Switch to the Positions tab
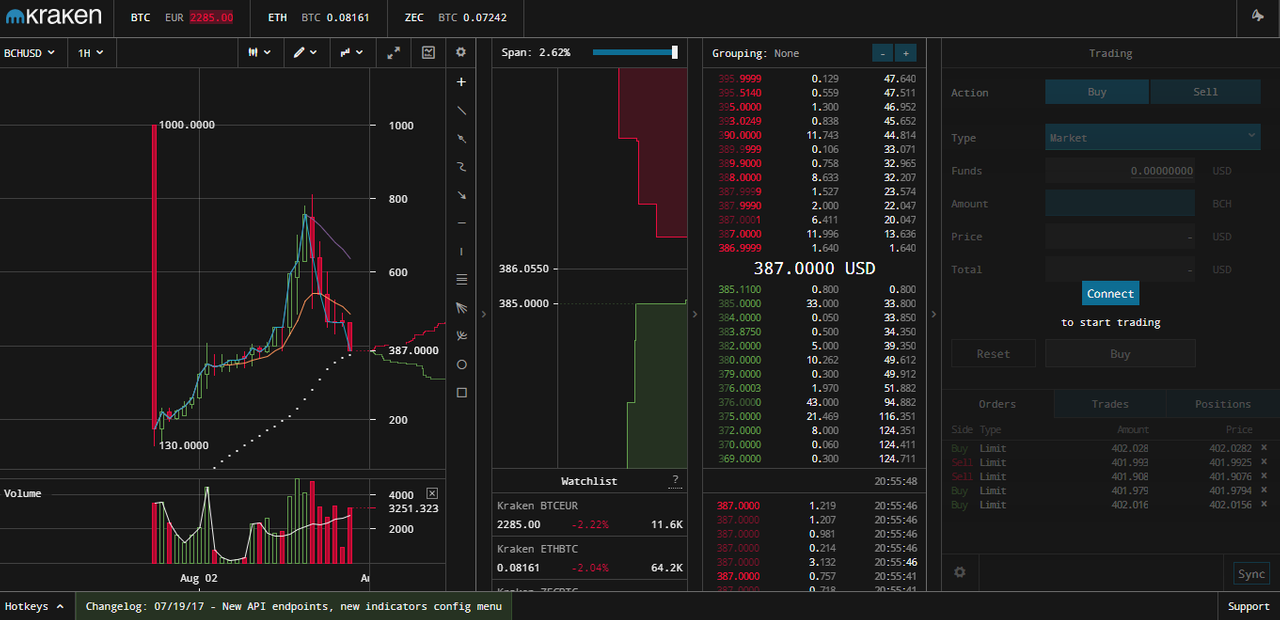Image resolution: width=1280 pixels, height=620 pixels. tap(1222, 404)
